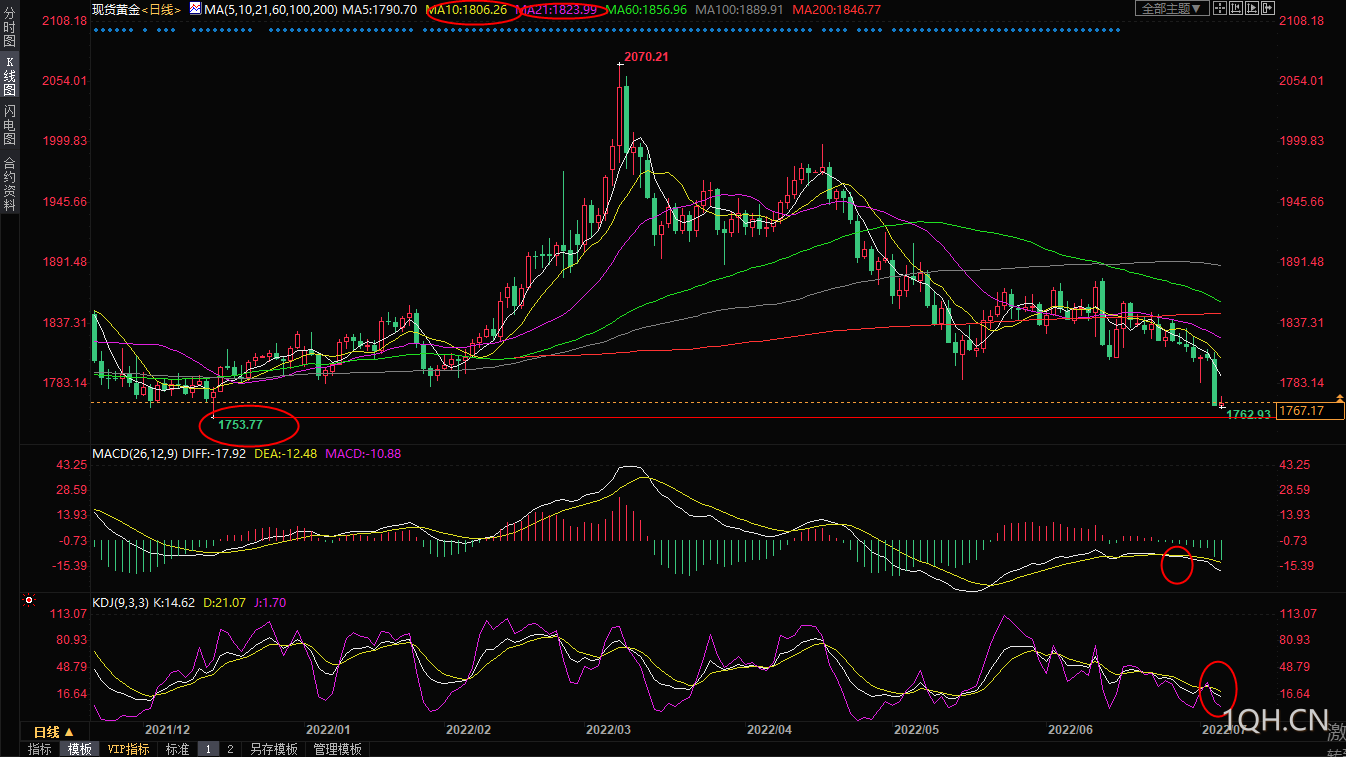Click the 2022/06 date axis label

[1070, 730]
